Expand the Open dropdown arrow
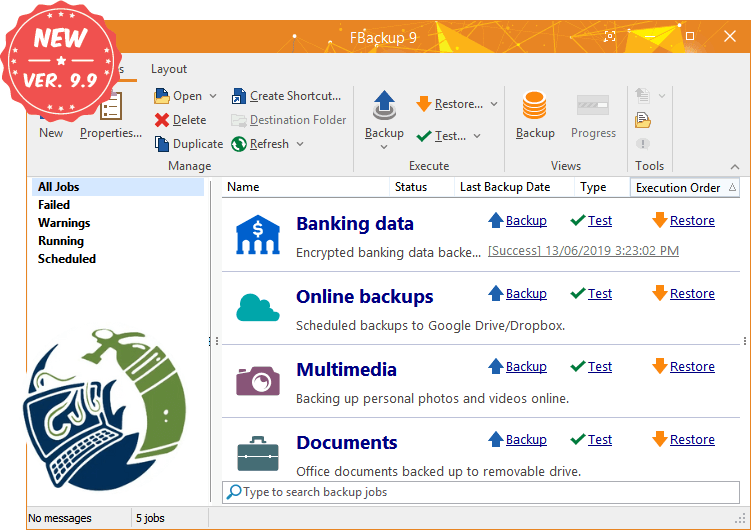Screen dimensions: 751x530 (213, 96)
